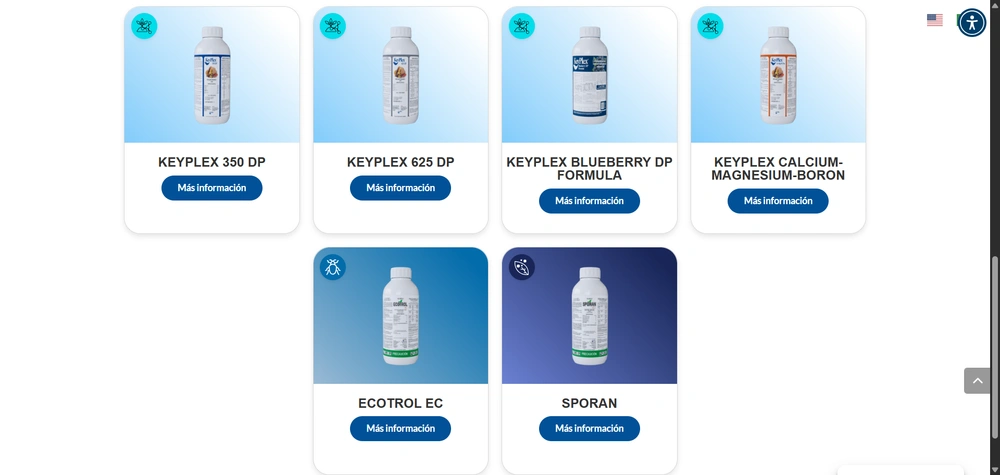Image resolution: width=1000 pixels, height=475 pixels.
Task: Open Más información for Keyplex 625 DP
Action: [401, 188]
